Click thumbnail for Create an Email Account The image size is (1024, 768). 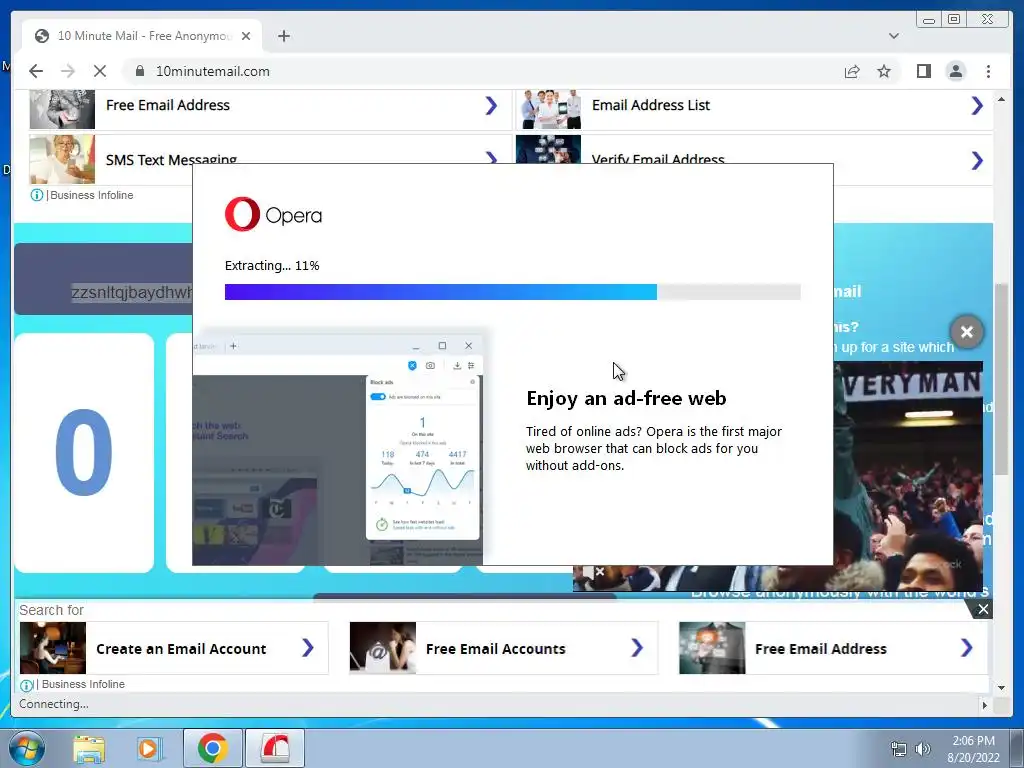pos(53,647)
